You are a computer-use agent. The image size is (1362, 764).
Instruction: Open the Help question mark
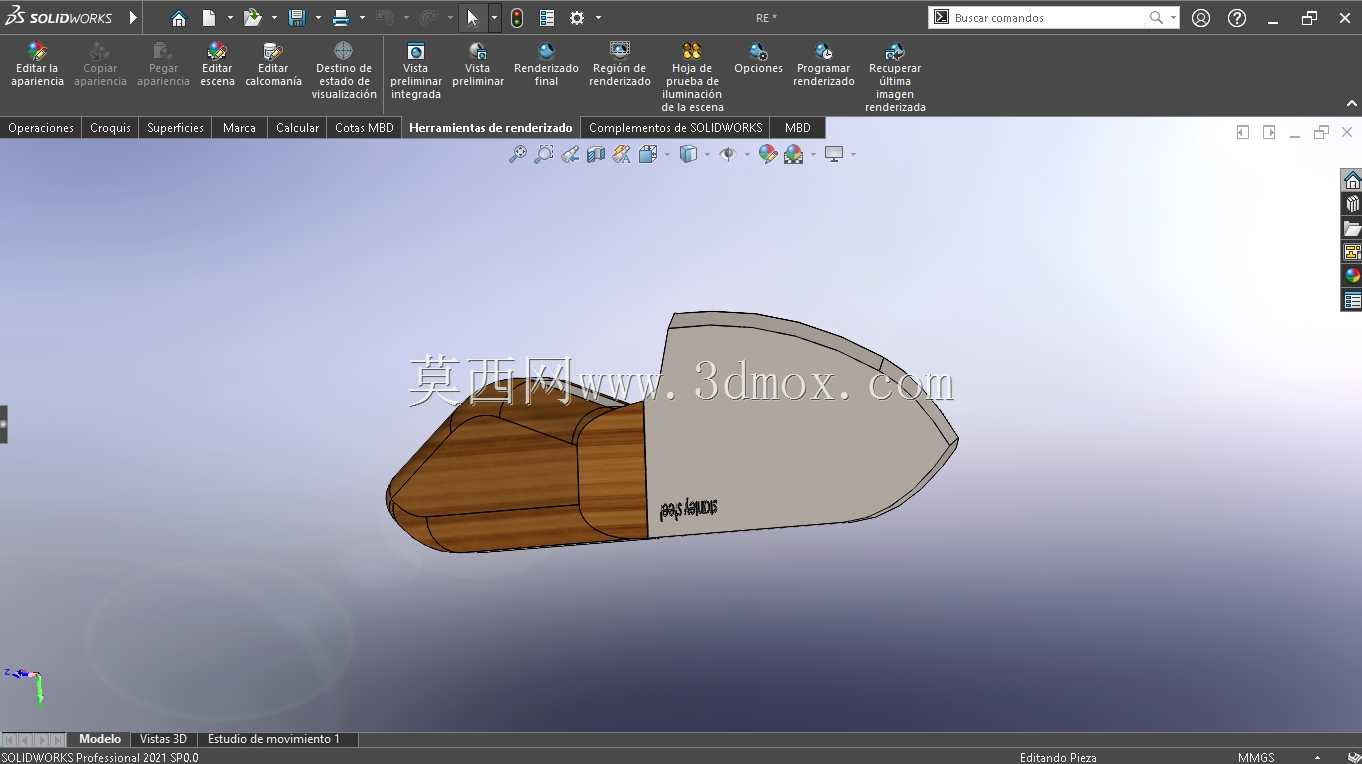[1237, 18]
